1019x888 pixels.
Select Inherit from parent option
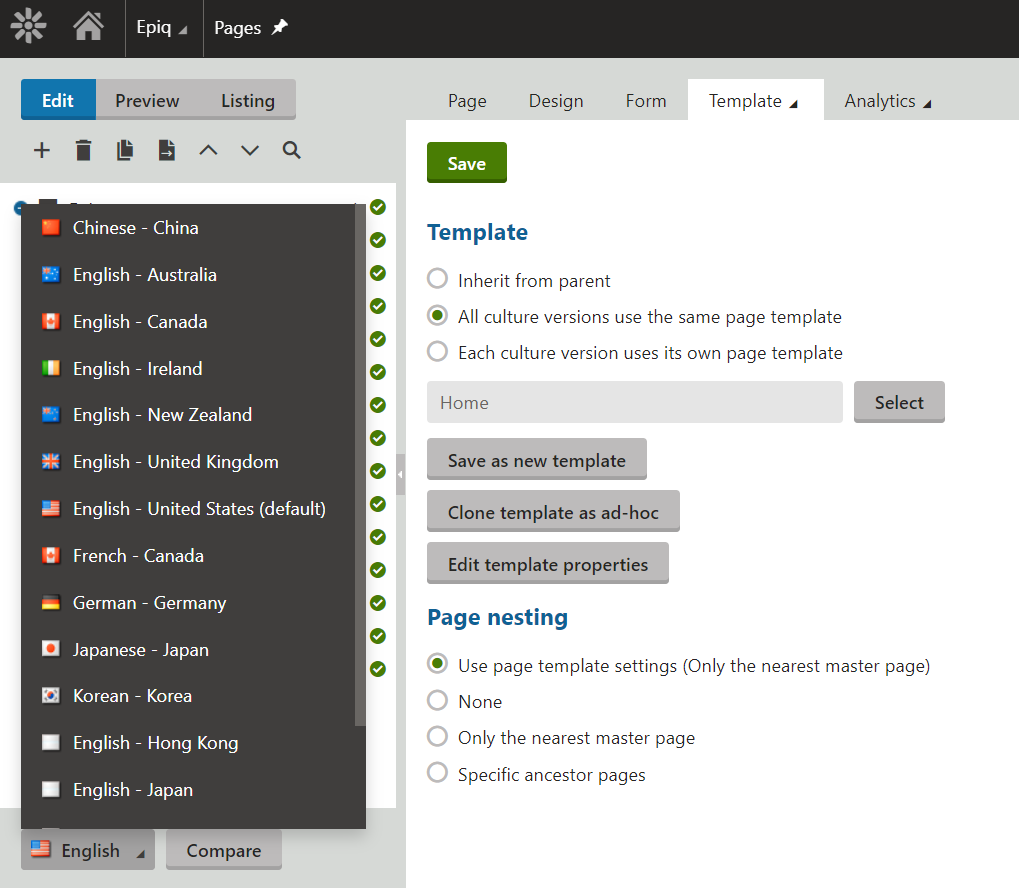(x=437, y=280)
